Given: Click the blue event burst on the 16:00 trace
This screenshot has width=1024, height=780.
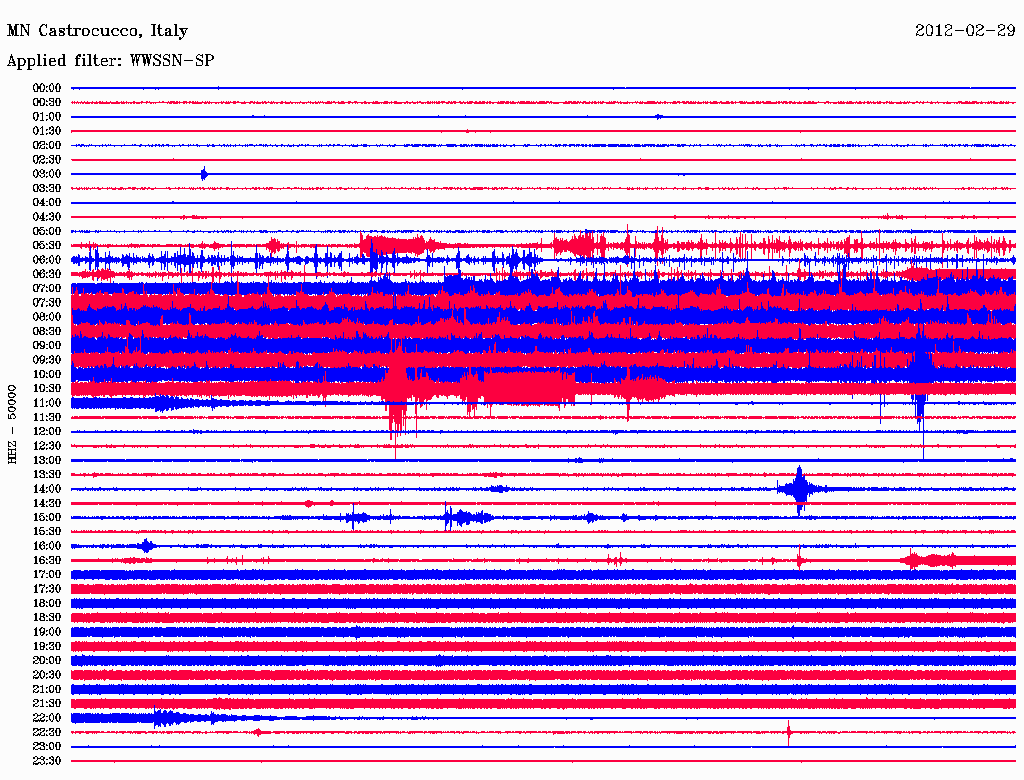Looking at the screenshot, I should click(147, 545).
